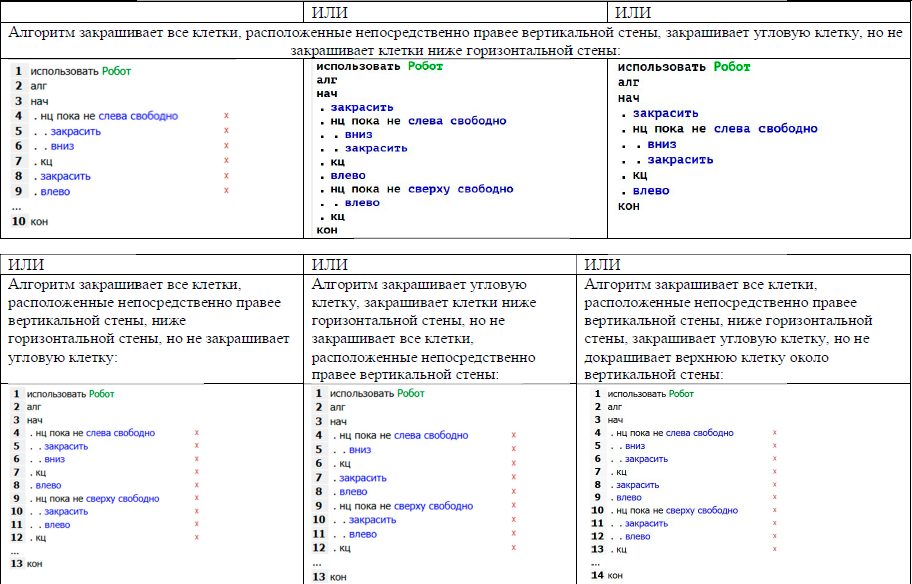
Task: Click red x beside line 9 in top-left listing
Action: point(227,191)
